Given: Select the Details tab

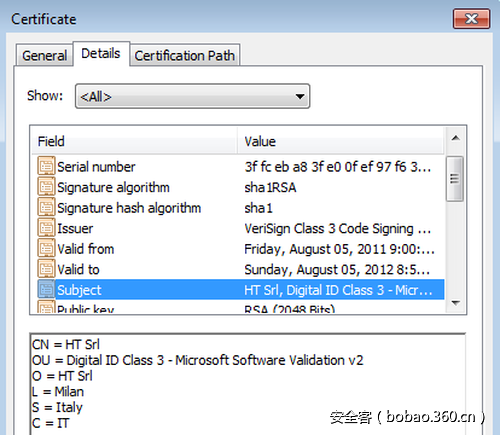Looking at the screenshot, I should click(x=101, y=53).
